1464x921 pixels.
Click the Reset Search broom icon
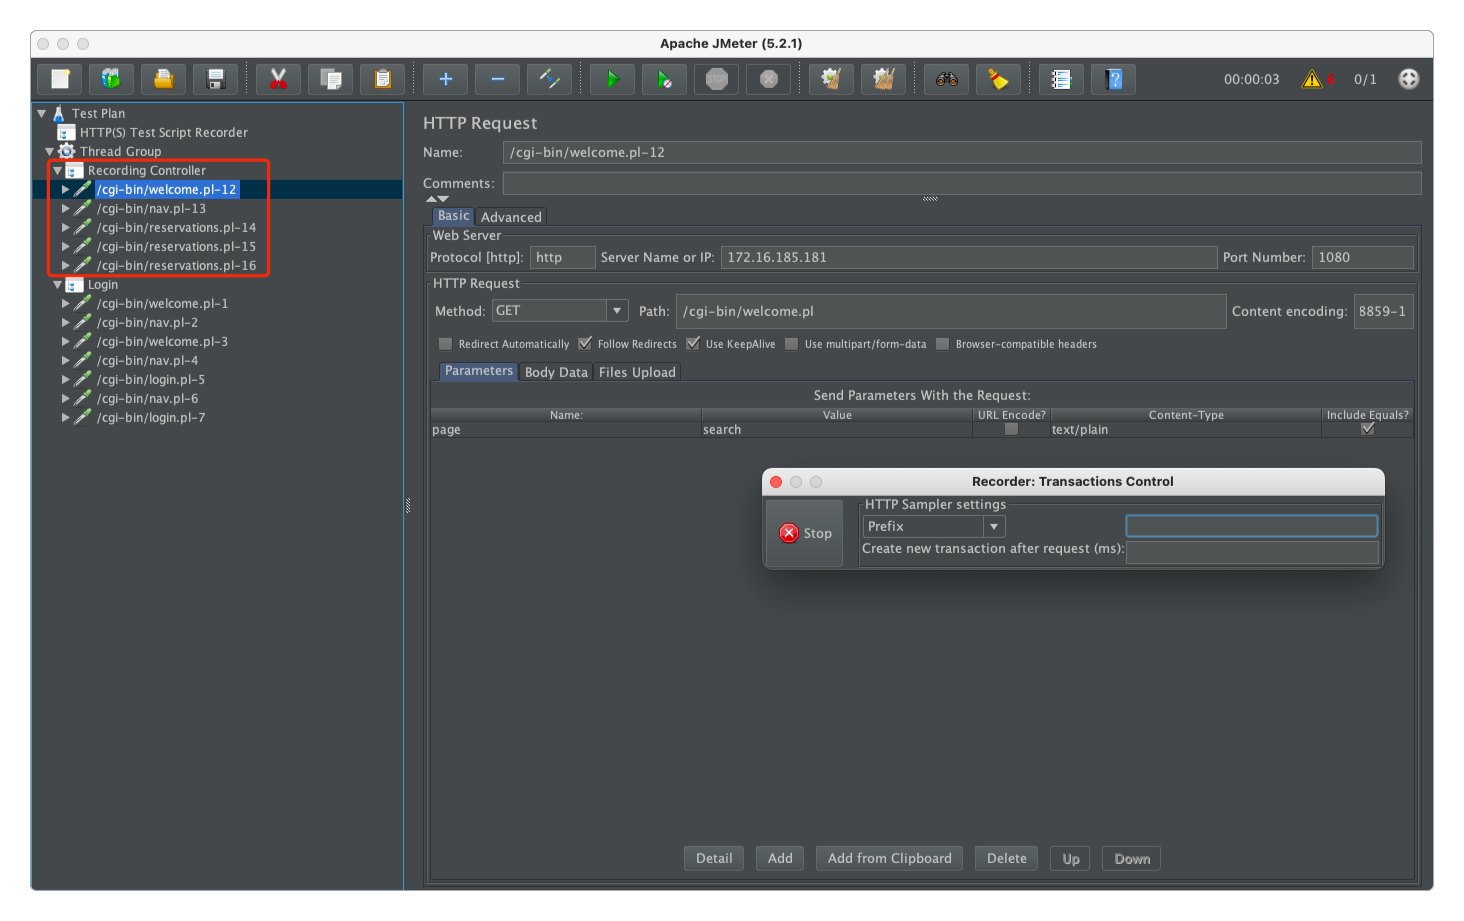998,79
